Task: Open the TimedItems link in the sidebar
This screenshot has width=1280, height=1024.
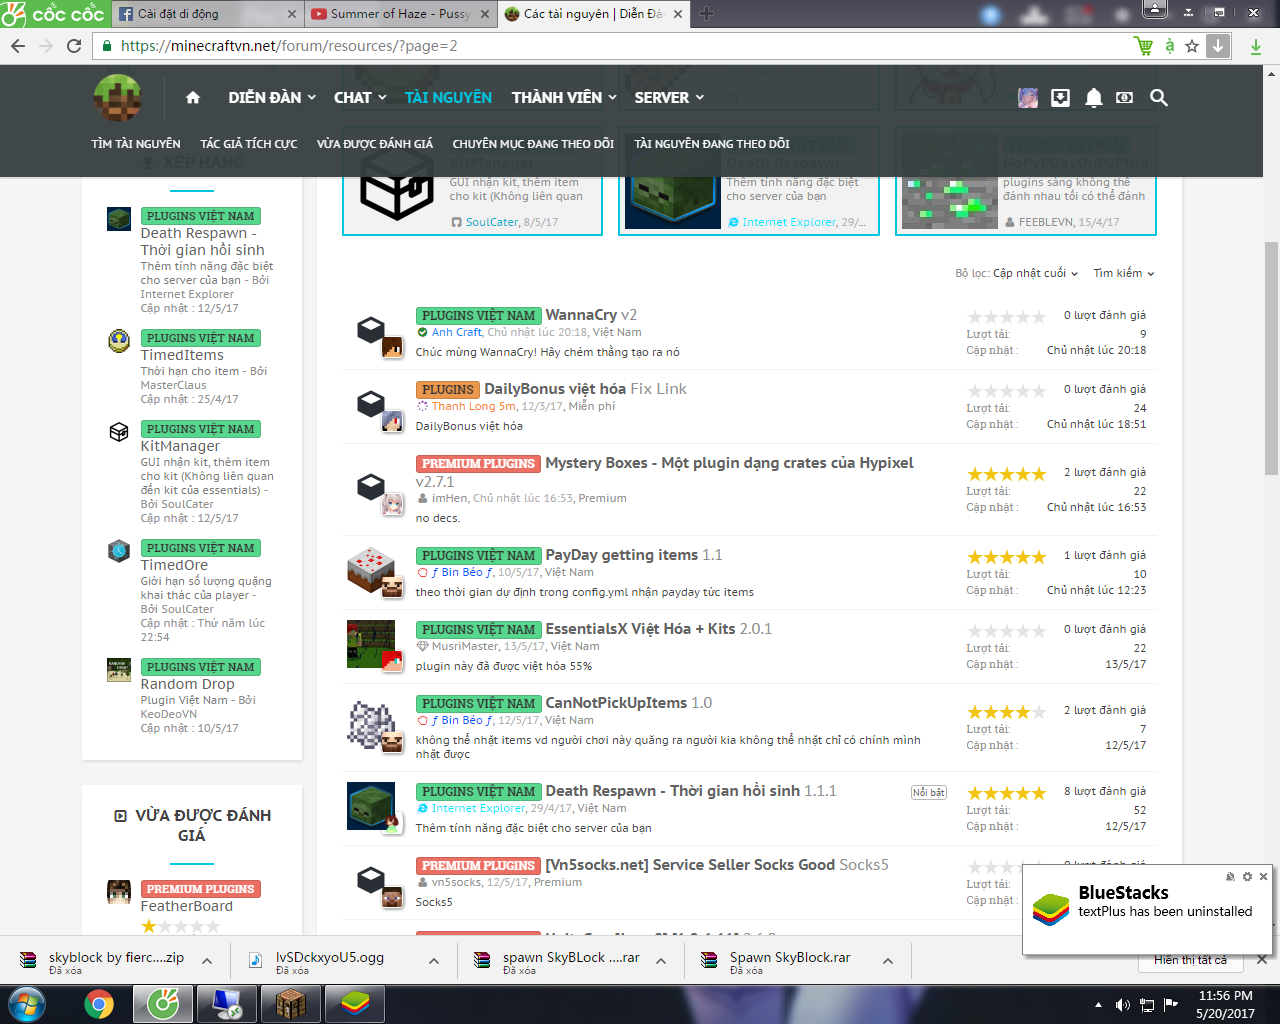Action: pos(182,355)
